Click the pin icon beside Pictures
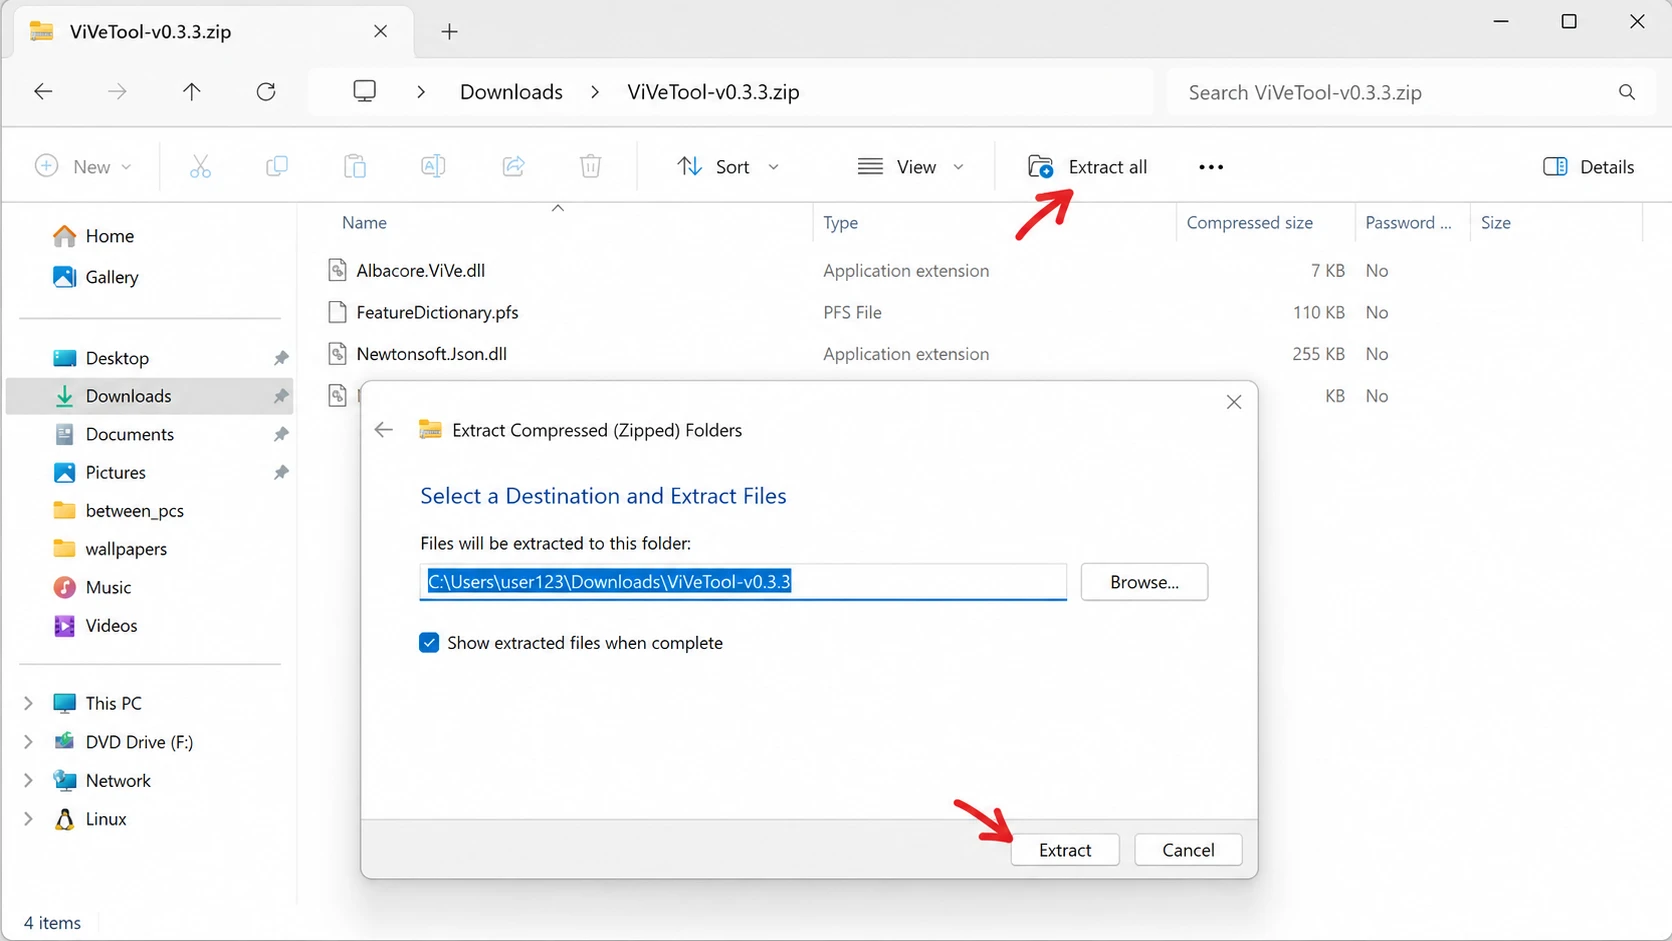The image size is (1672, 941). point(281,472)
